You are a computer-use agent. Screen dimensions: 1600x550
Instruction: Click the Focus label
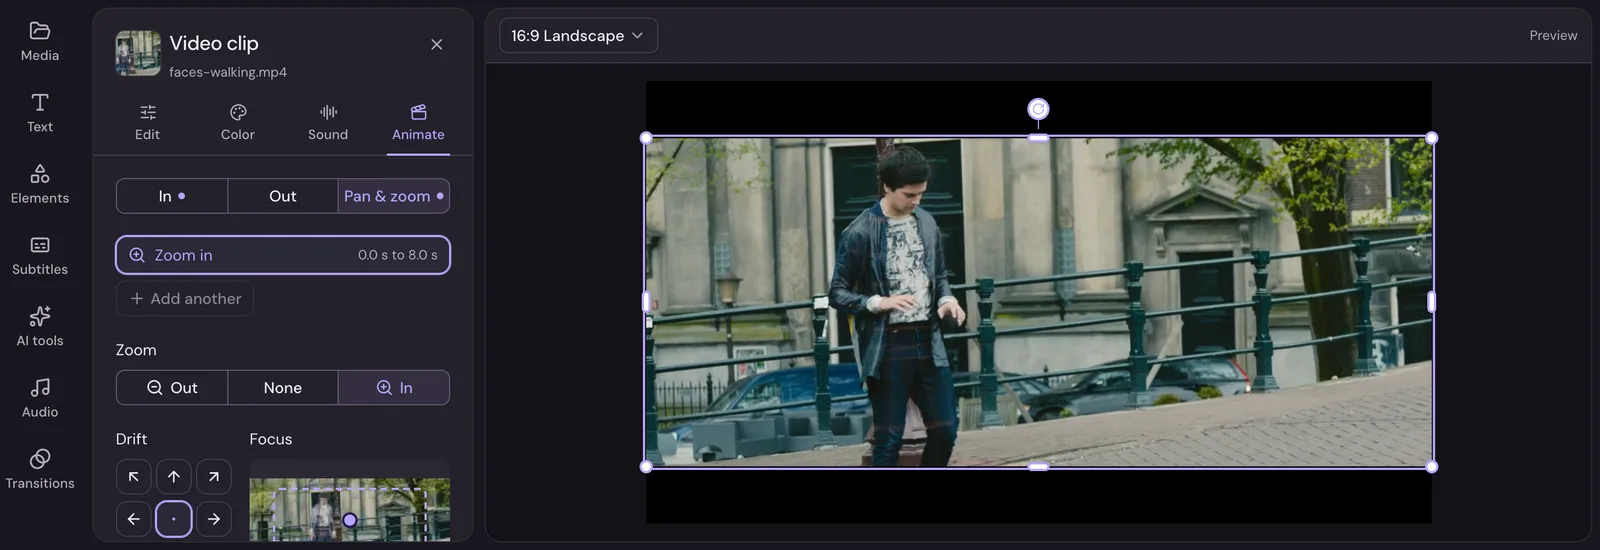tap(271, 439)
